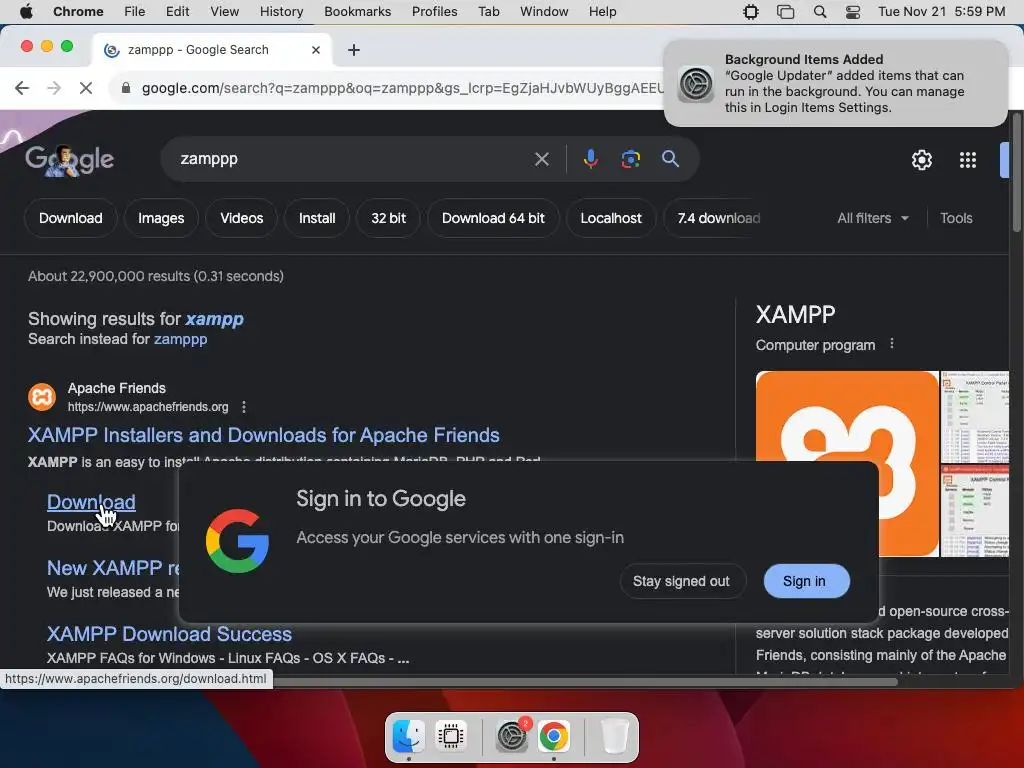Open the File menu
The width and height of the screenshot is (1024, 768).
tap(135, 11)
